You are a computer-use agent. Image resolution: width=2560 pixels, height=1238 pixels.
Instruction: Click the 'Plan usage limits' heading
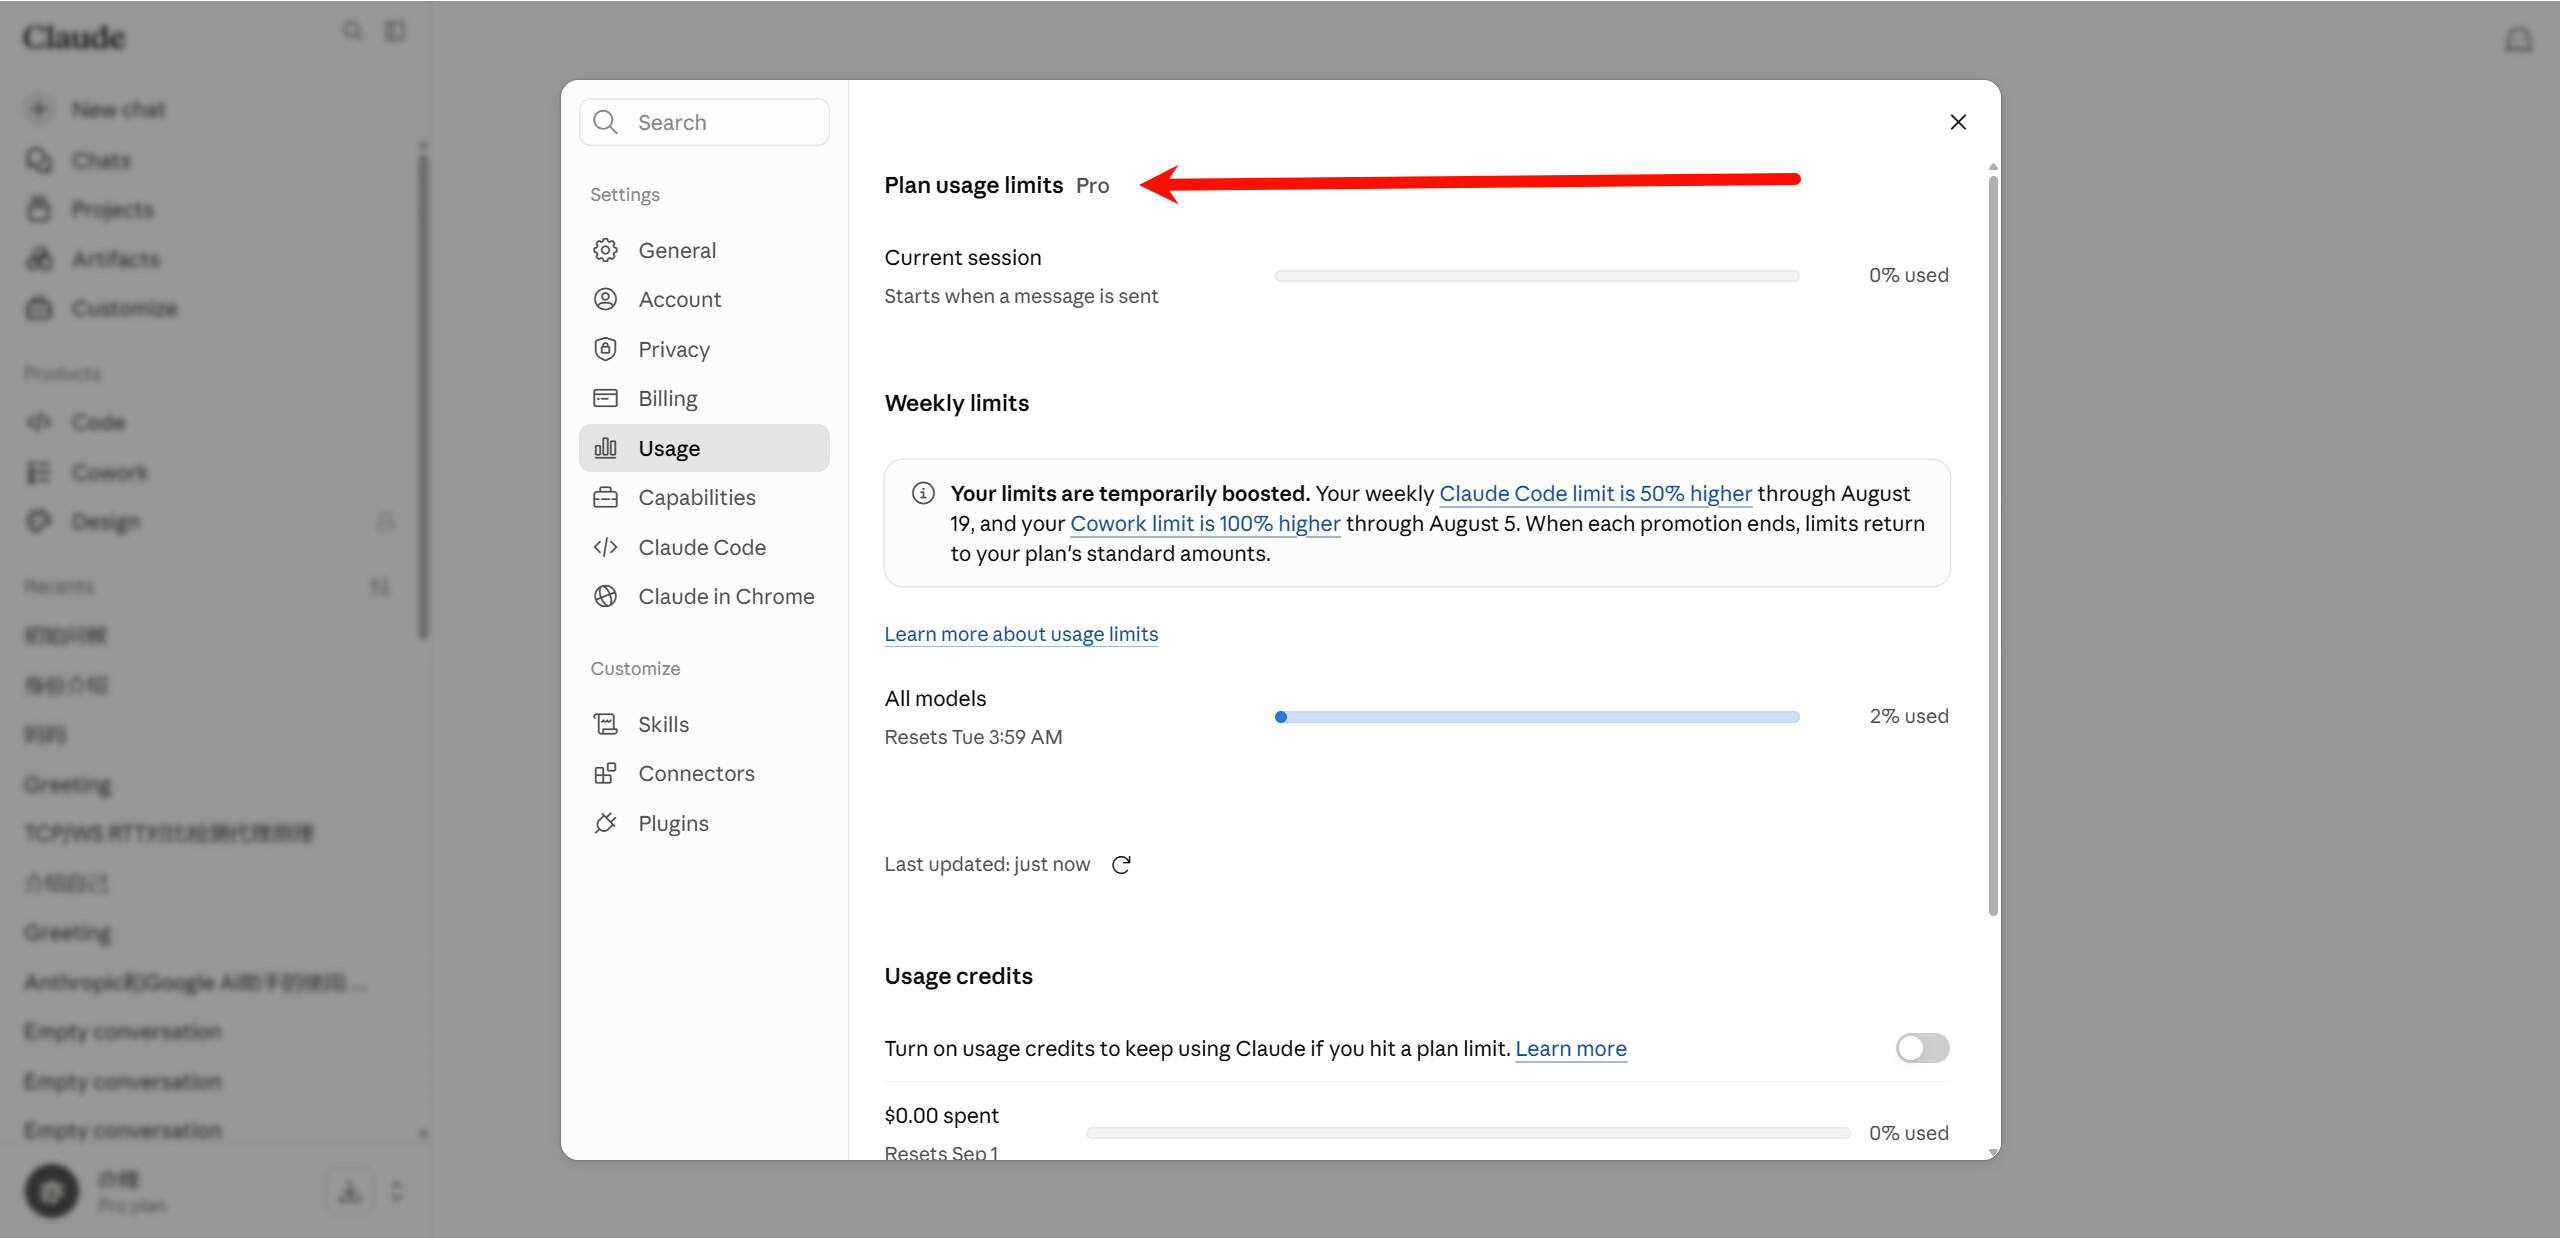point(973,185)
